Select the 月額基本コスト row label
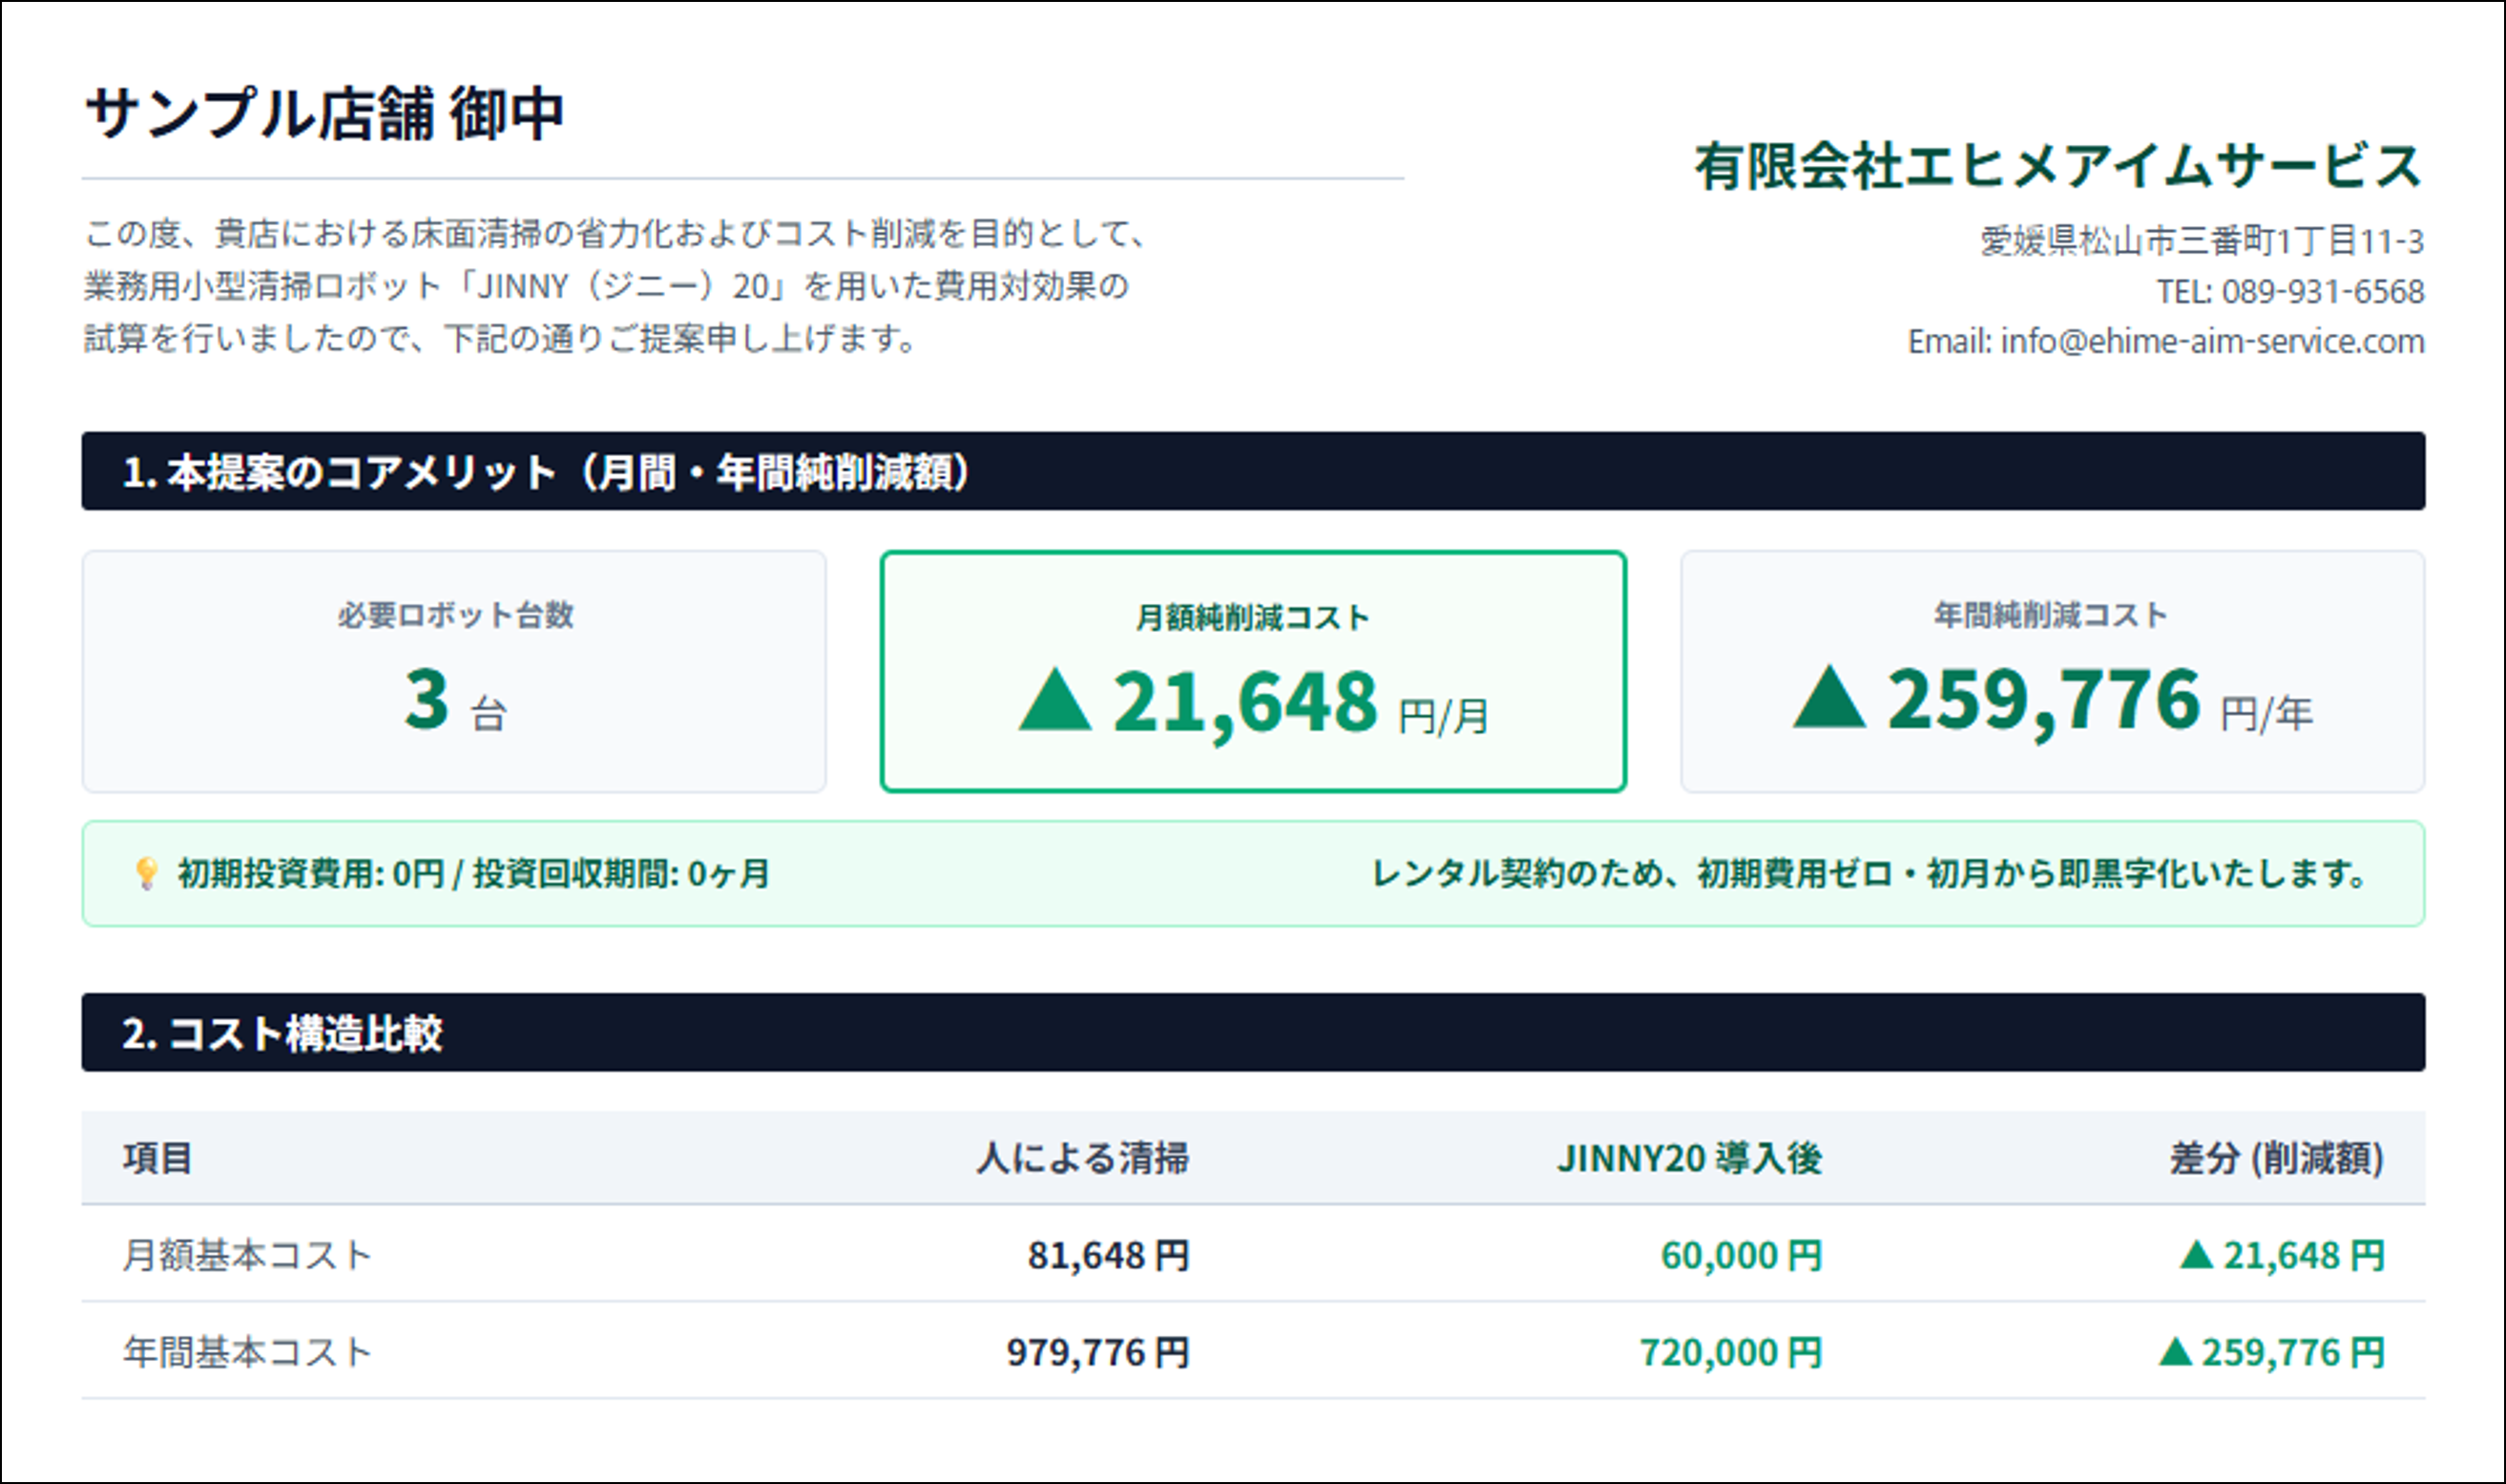The width and height of the screenshot is (2506, 1484). [x=247, y=1254]
